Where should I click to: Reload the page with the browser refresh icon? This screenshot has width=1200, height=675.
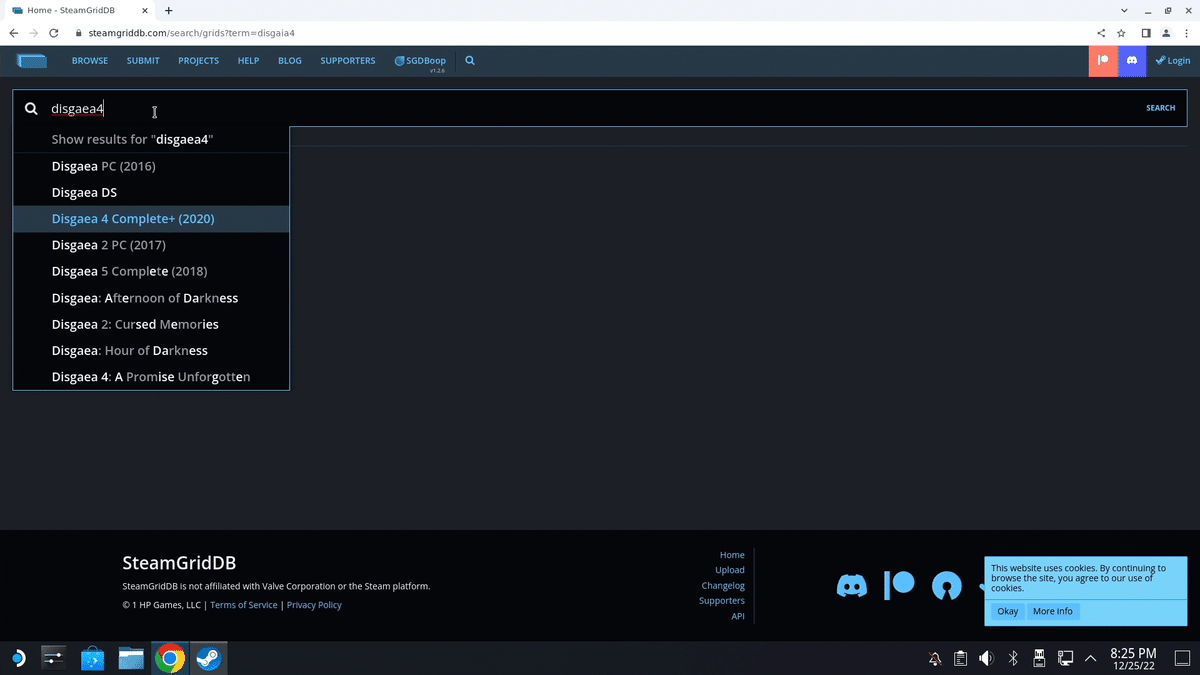(x=53, y=33)
